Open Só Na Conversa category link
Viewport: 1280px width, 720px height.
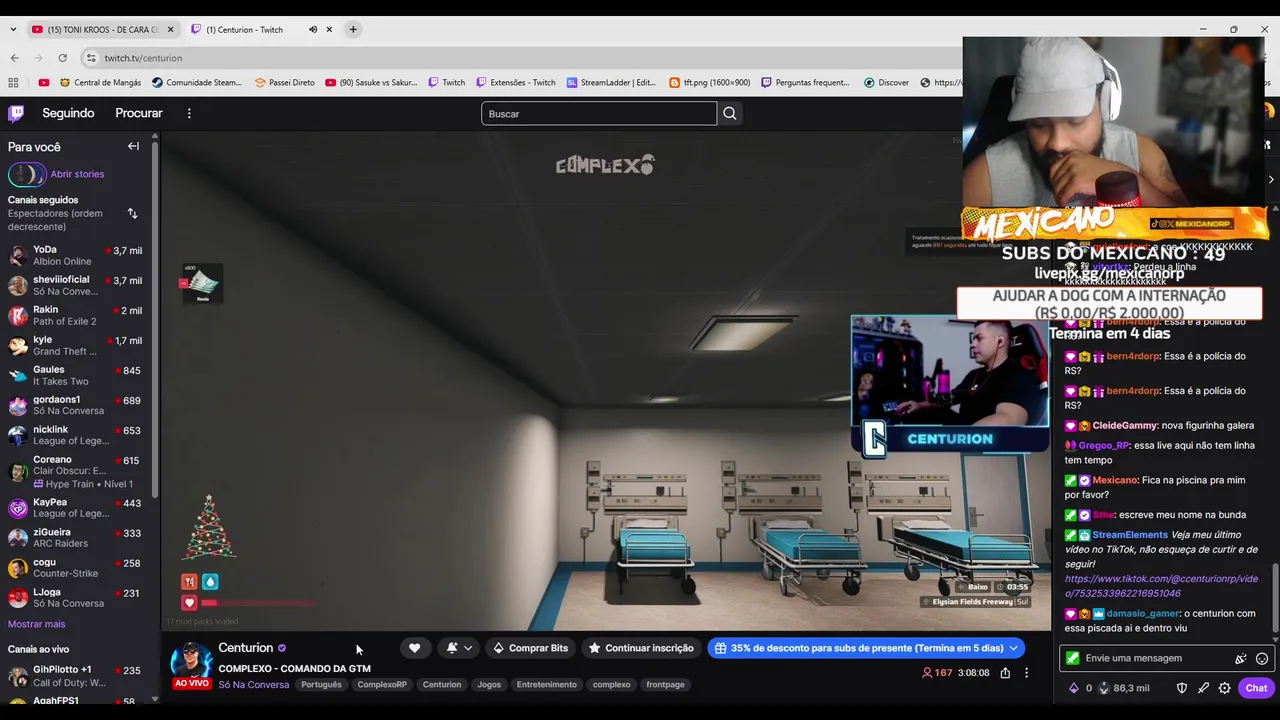[x=254, y=685]
